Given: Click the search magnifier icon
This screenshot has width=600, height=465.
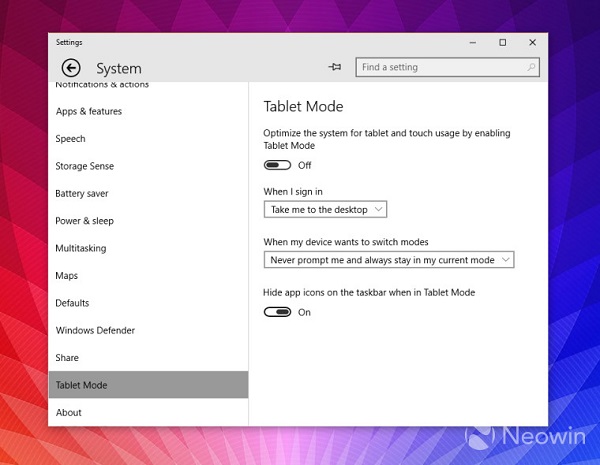Looking at the screenshot, I should 531,67.
